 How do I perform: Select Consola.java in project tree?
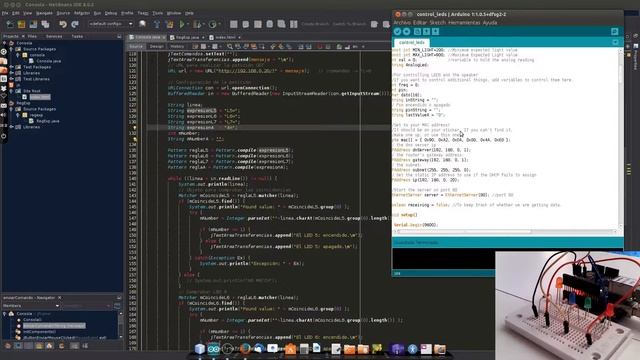[x=48, y=61]
